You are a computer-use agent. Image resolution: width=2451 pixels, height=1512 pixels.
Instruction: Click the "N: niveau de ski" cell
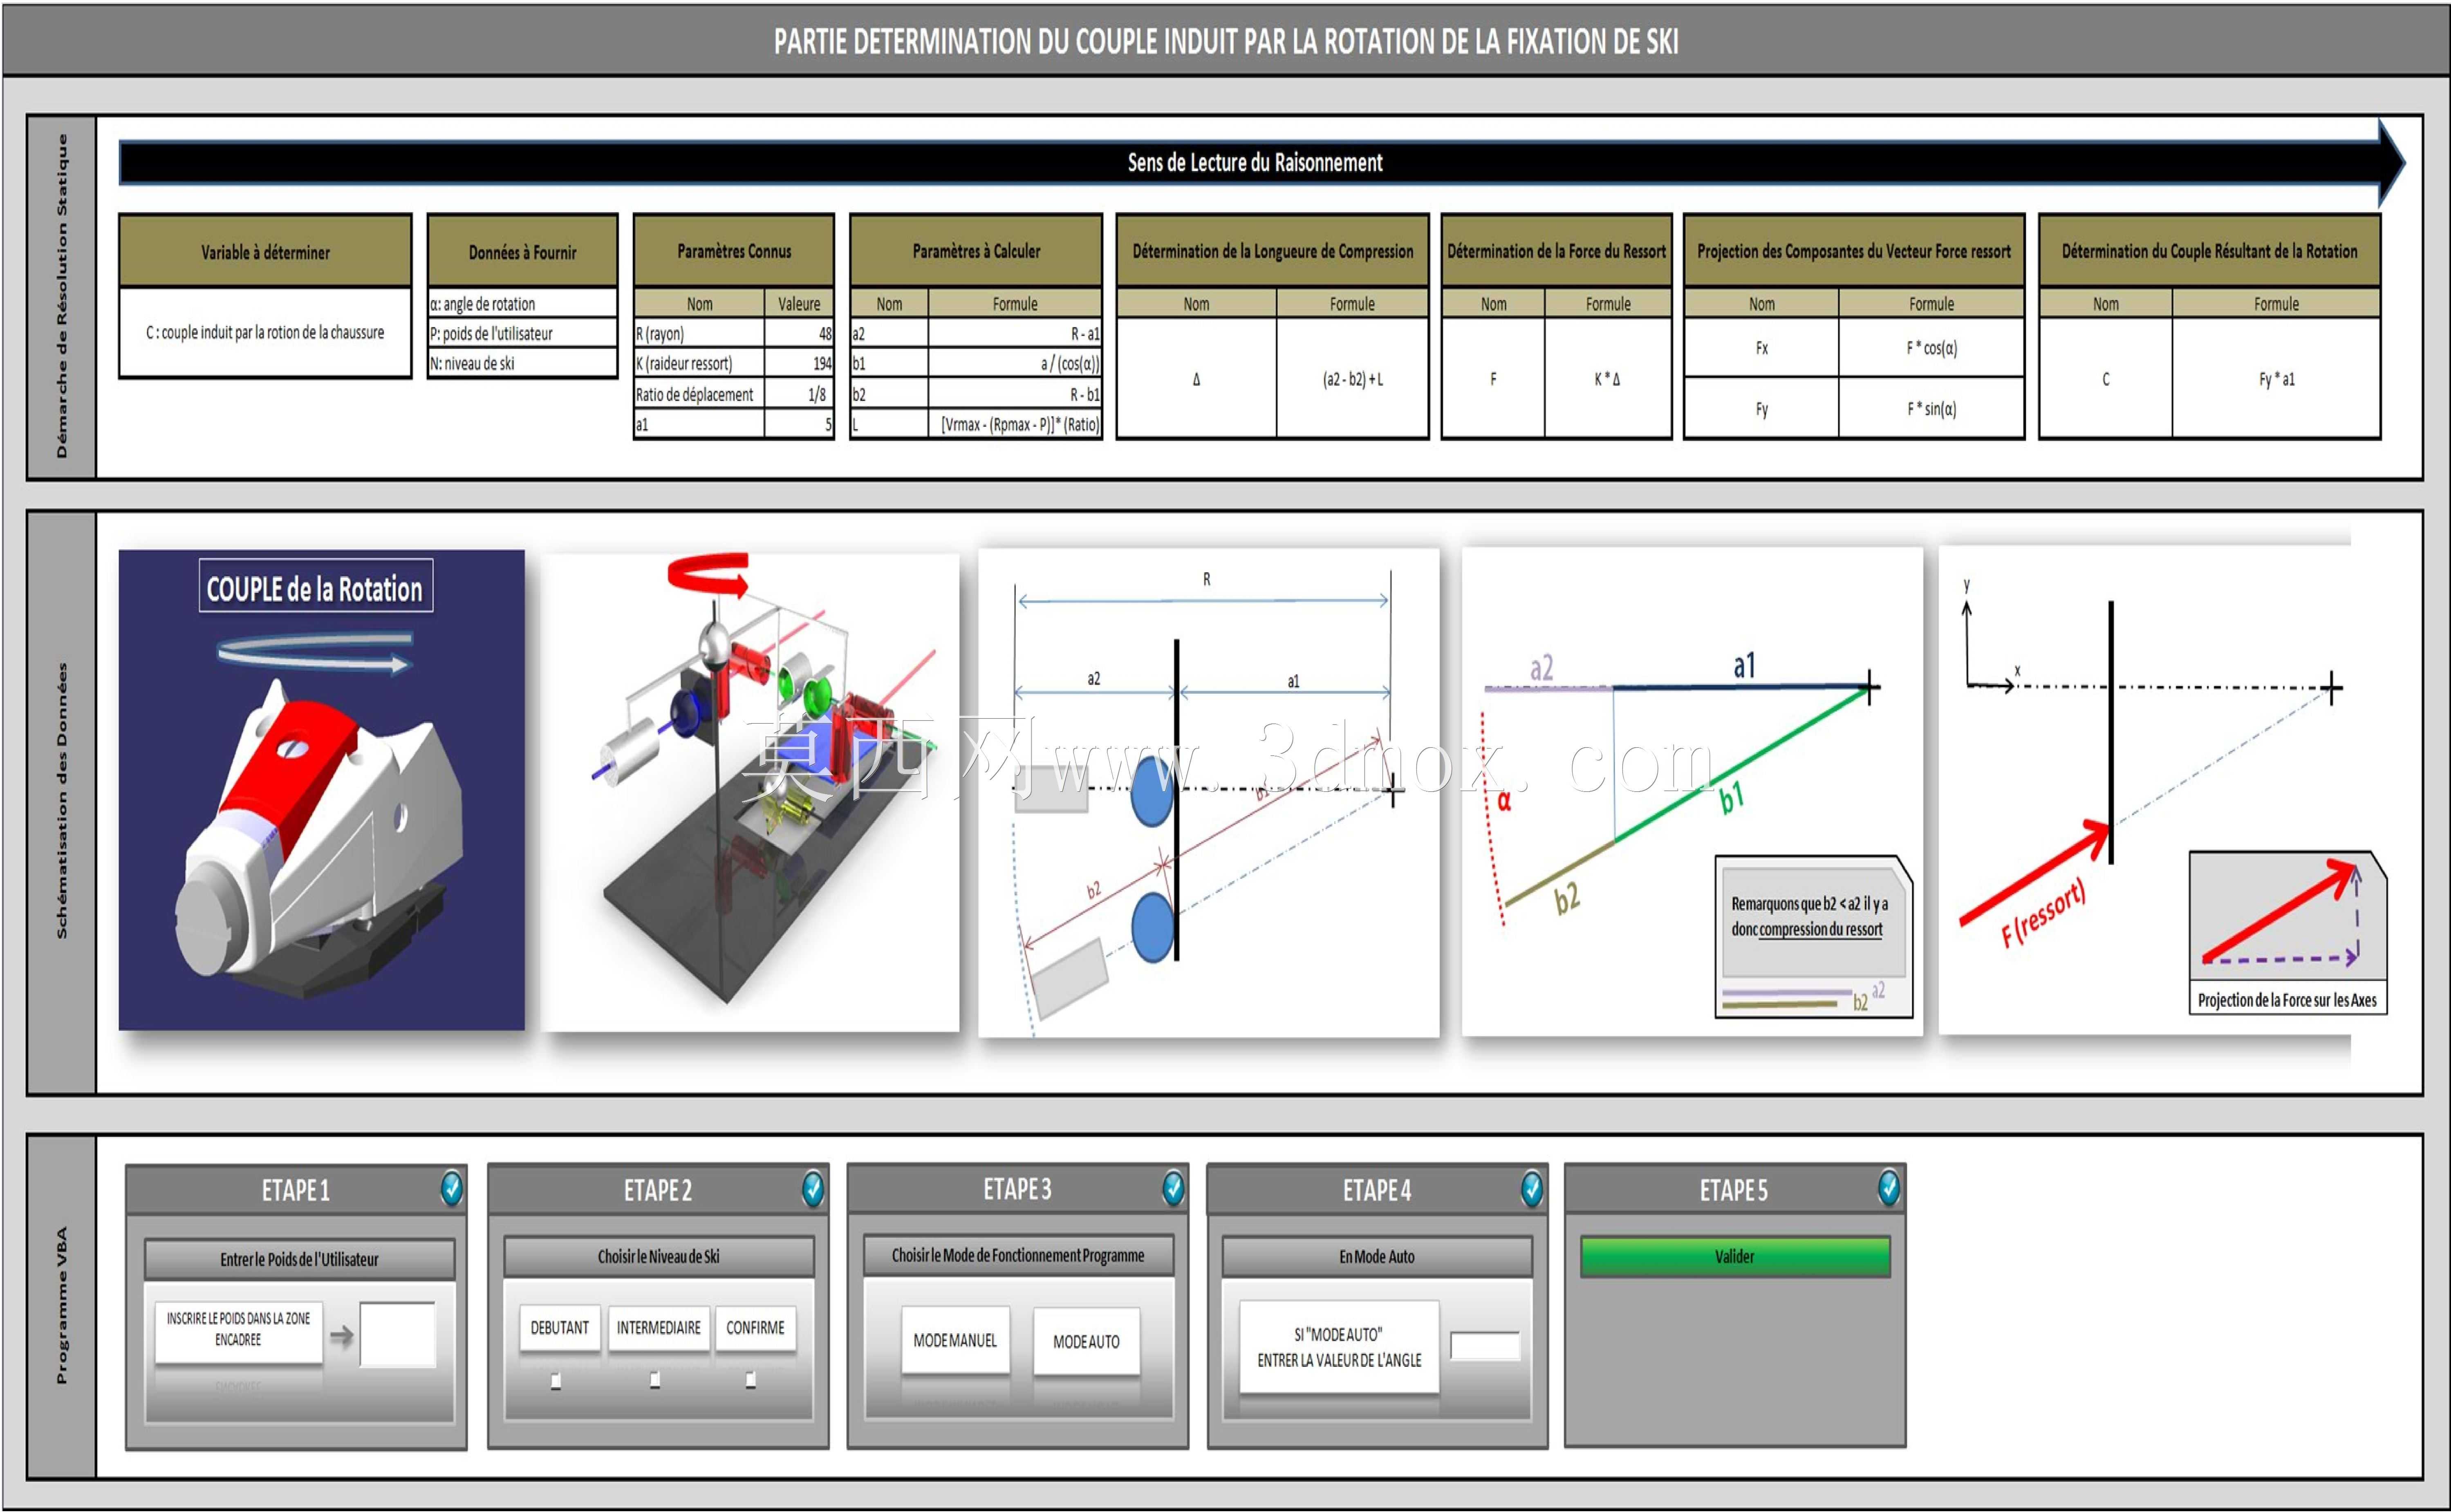tap(523, 363)
